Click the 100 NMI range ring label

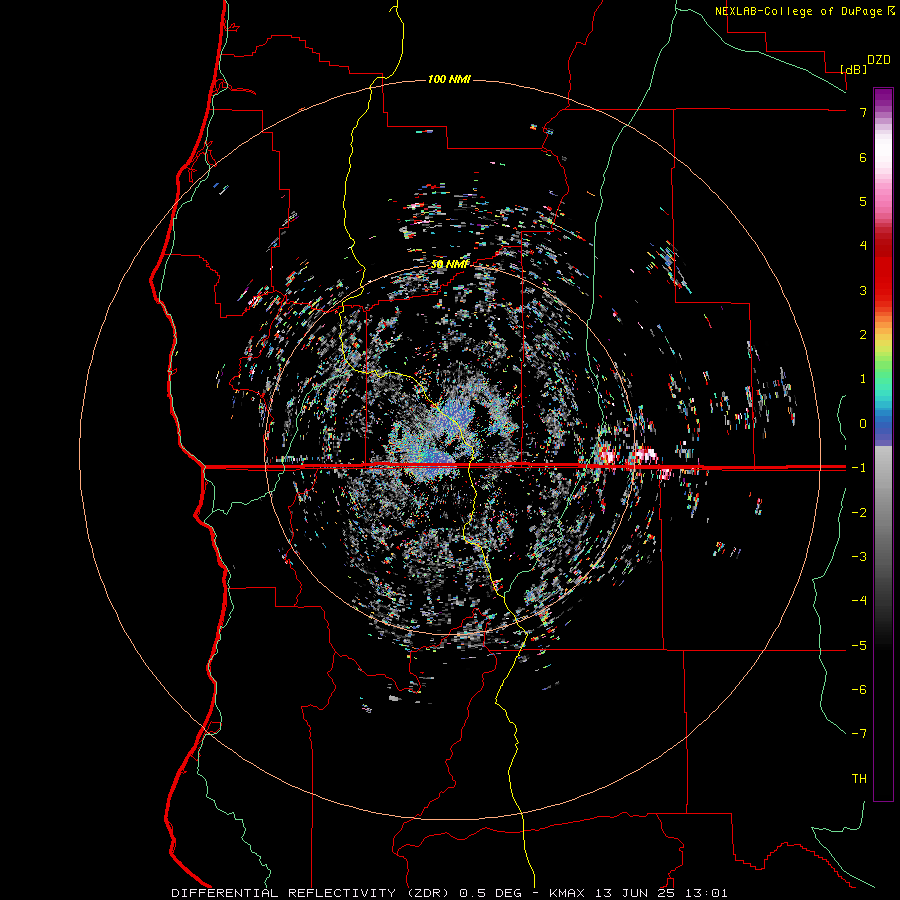tap(449, 79)
